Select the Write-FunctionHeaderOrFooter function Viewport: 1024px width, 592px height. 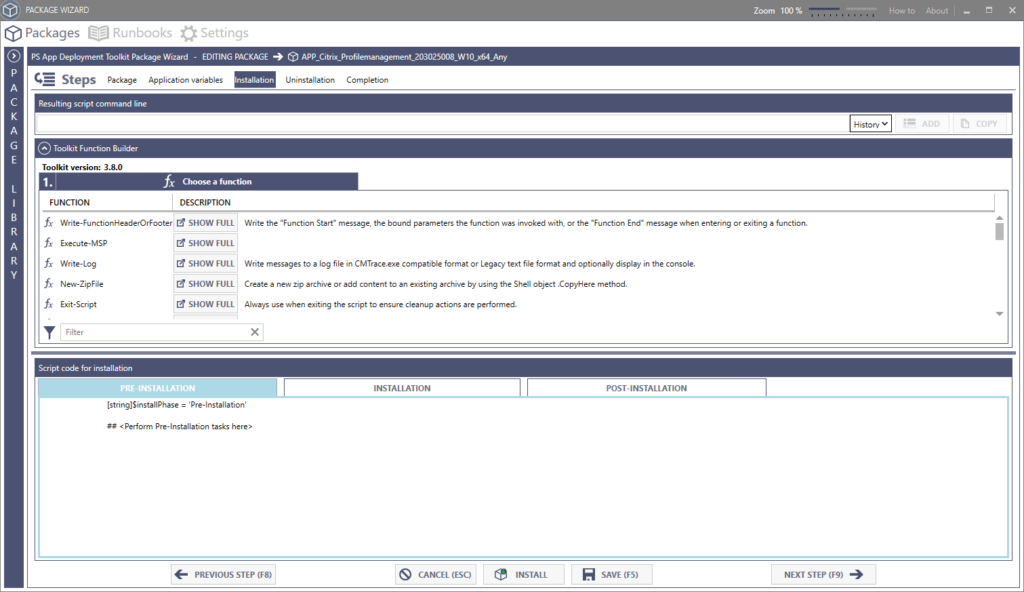pos(116,223)
